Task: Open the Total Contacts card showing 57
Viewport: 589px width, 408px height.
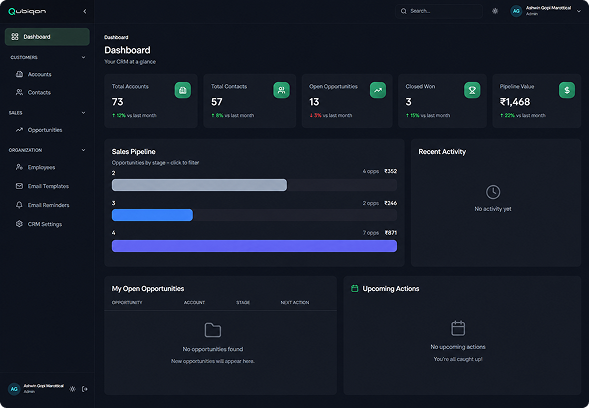Action: [250, 101]
